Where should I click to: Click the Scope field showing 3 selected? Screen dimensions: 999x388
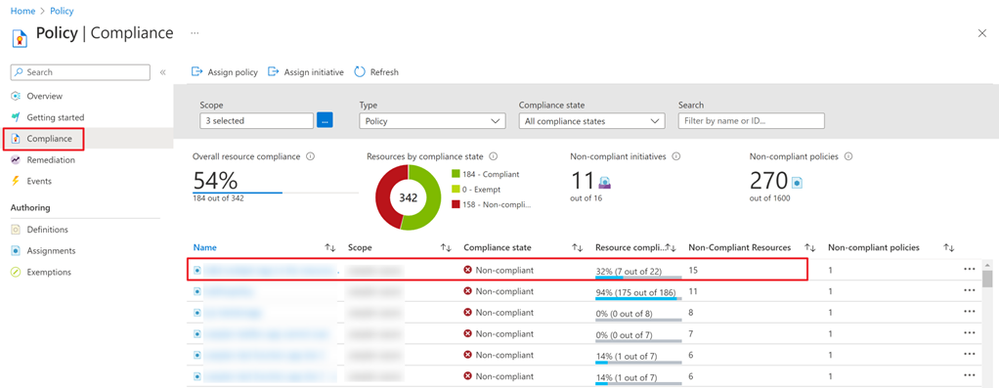257,120
